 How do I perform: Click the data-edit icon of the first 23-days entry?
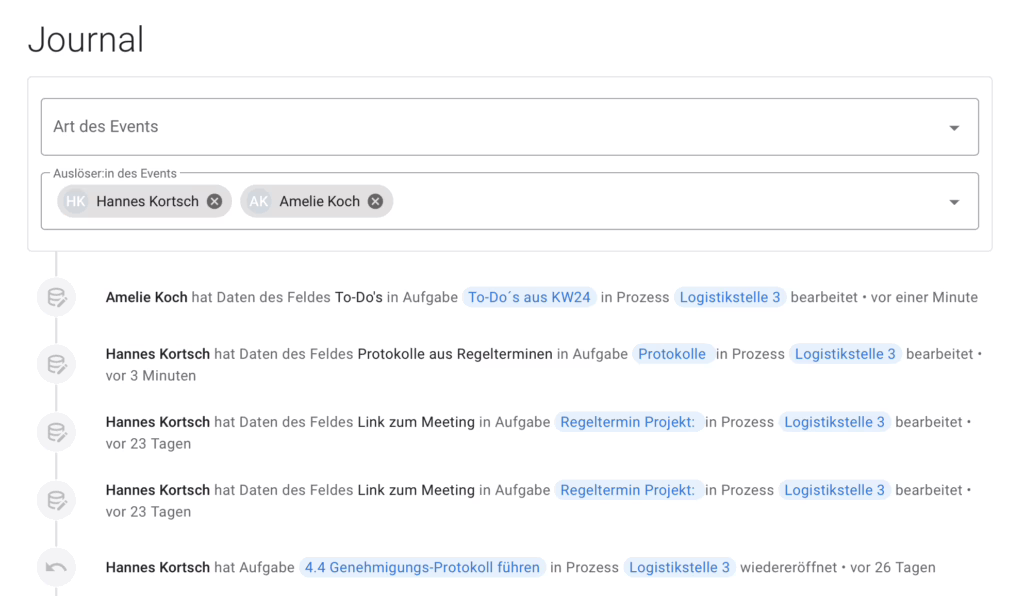point(57,432)
